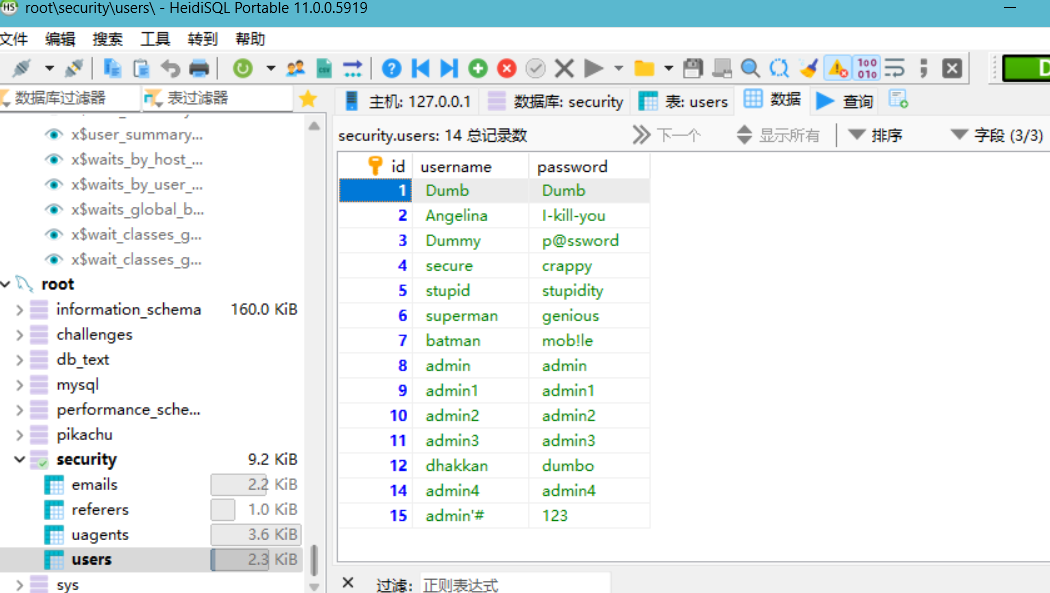The image size is (1050, 593).
Task: Click the 数据库过滤器 input field
Action: [x=71, y=98]
